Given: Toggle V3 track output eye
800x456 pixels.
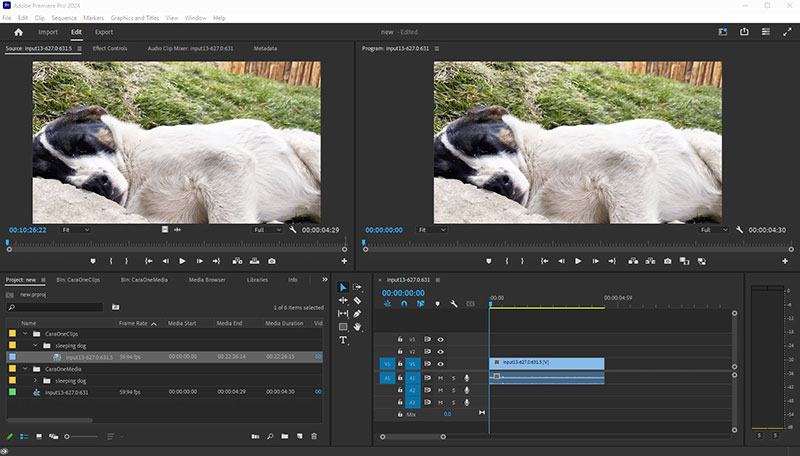Looking at the screenshot, I should 440,340.
